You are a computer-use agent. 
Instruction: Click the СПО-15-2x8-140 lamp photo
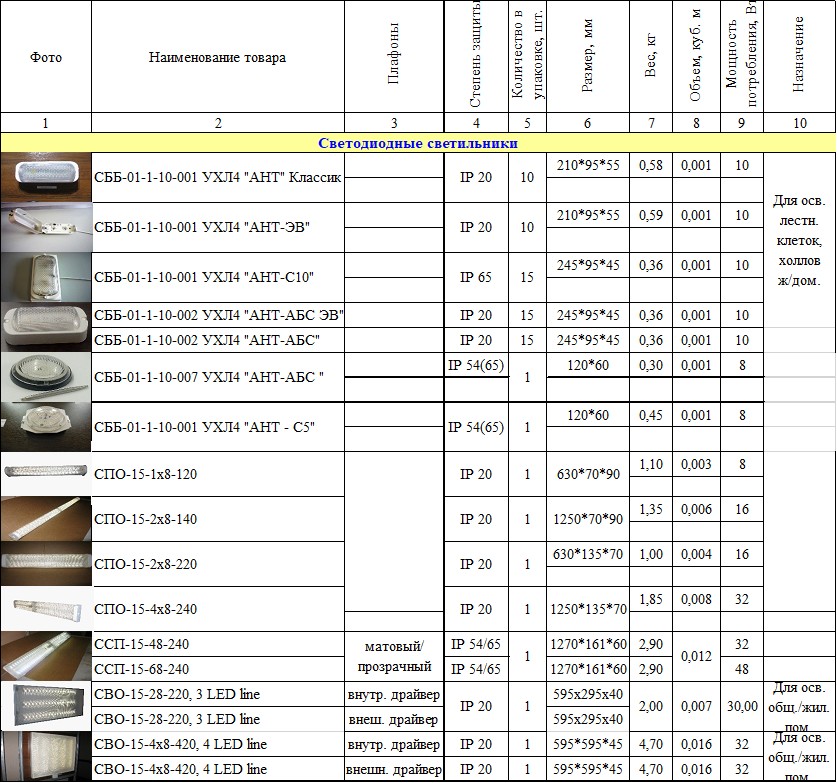46,519
